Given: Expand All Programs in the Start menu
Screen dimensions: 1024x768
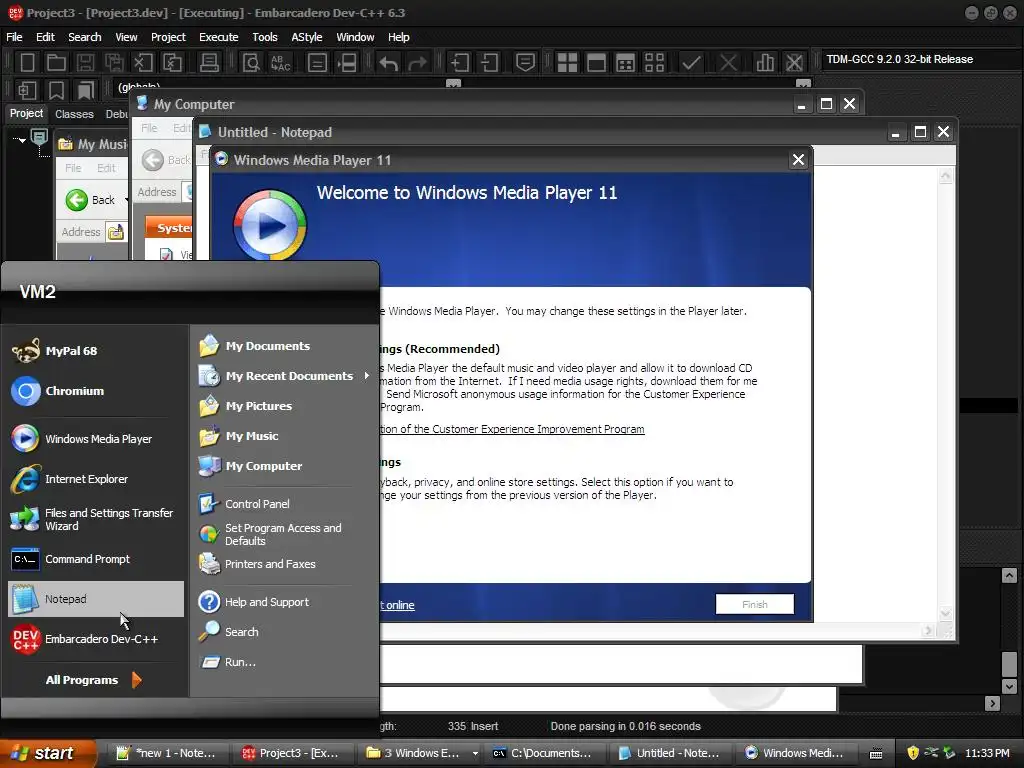Looking at the screenshot, I should coord(94,680).
